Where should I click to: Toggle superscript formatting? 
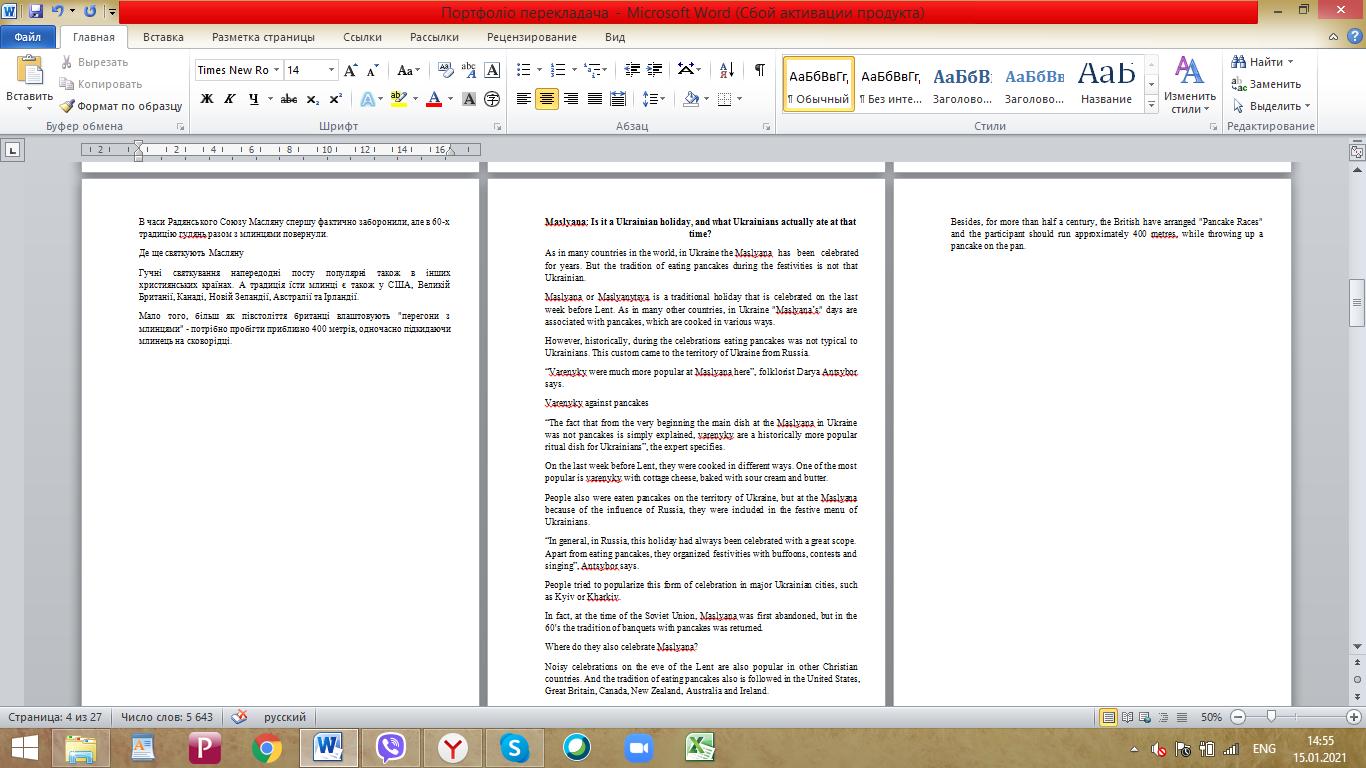click(x=335, y=99)
